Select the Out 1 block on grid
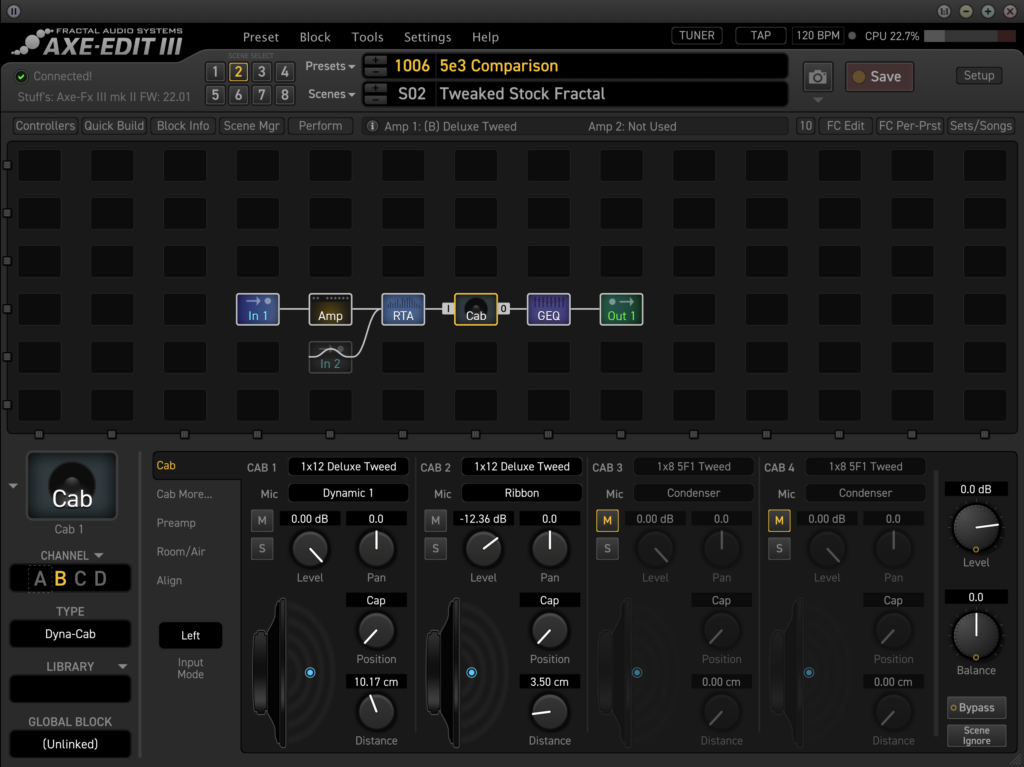 [621, 309]
